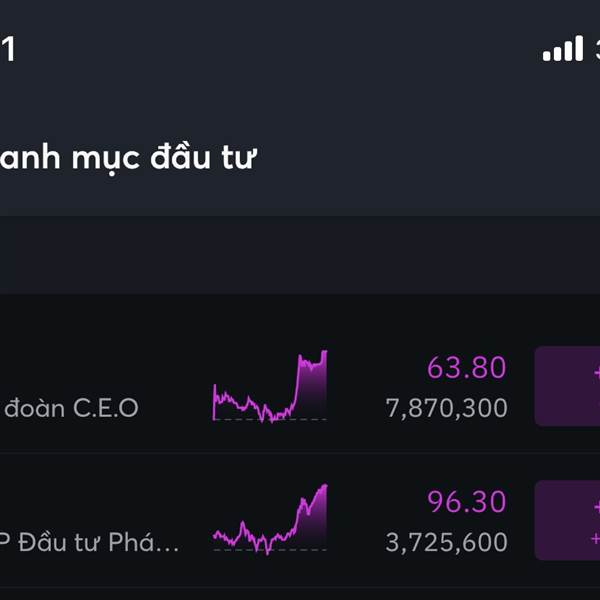Open the C.E.O intraday sparkline chart
Screen dimensions: 600x600
pos(270,386)
